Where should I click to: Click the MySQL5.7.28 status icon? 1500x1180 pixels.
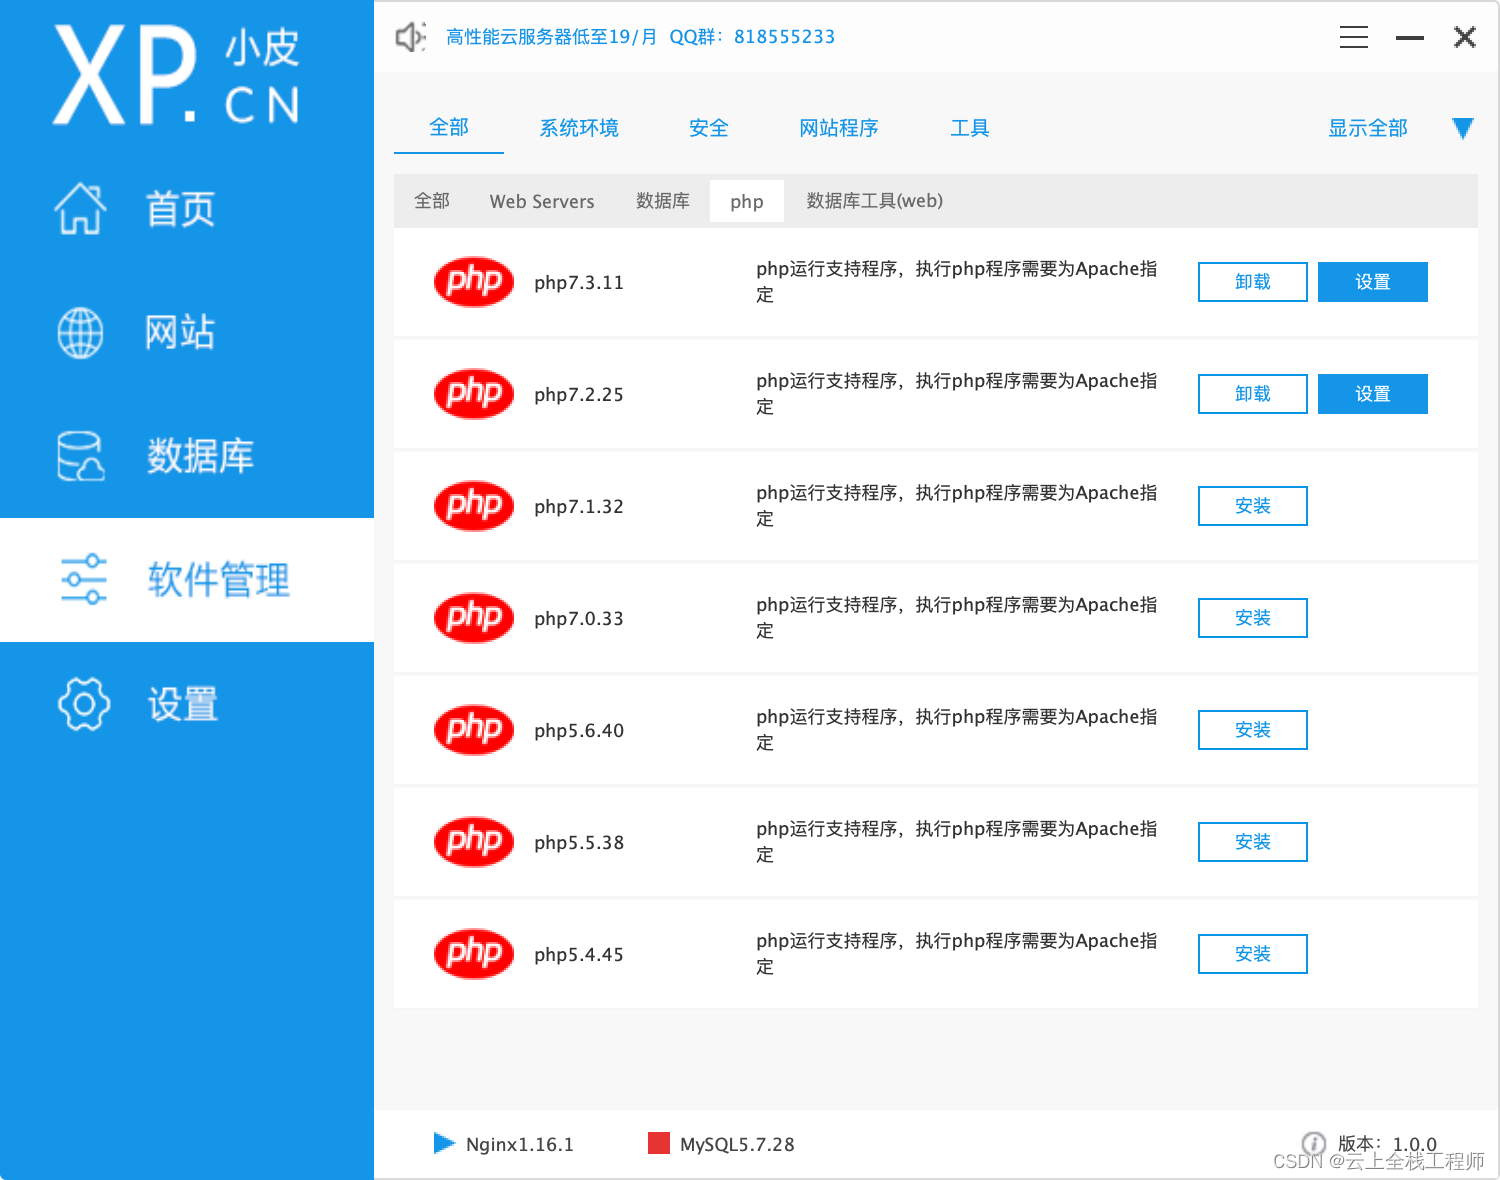659,1142
